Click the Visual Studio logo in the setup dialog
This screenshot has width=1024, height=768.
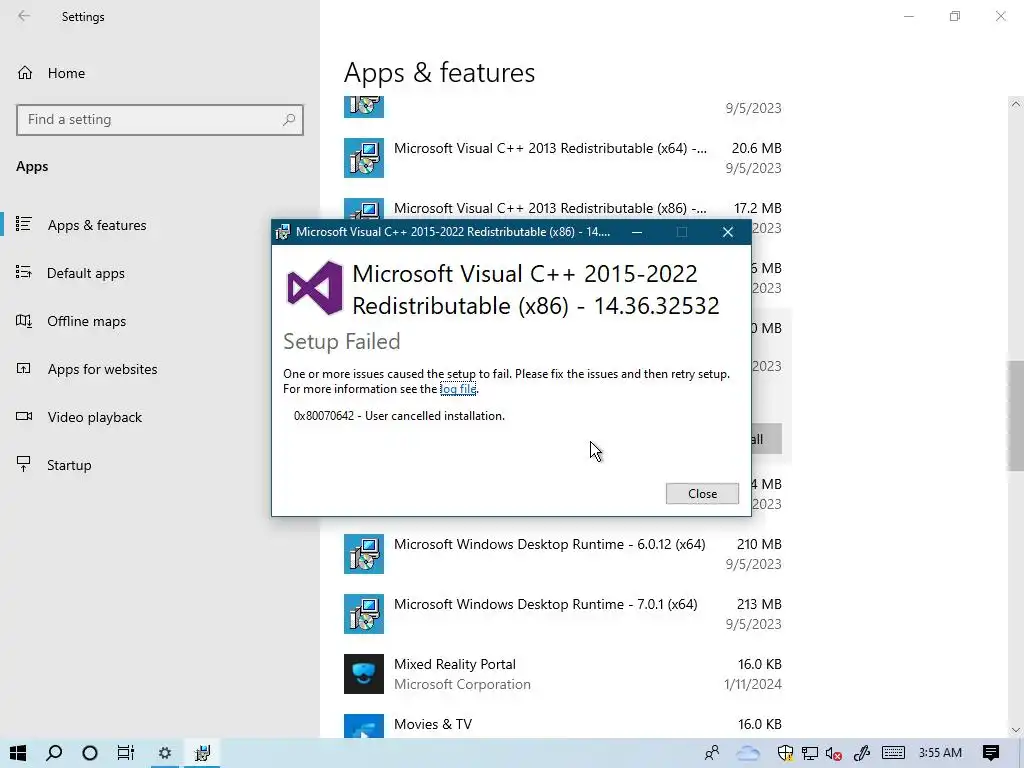point(315,288)
